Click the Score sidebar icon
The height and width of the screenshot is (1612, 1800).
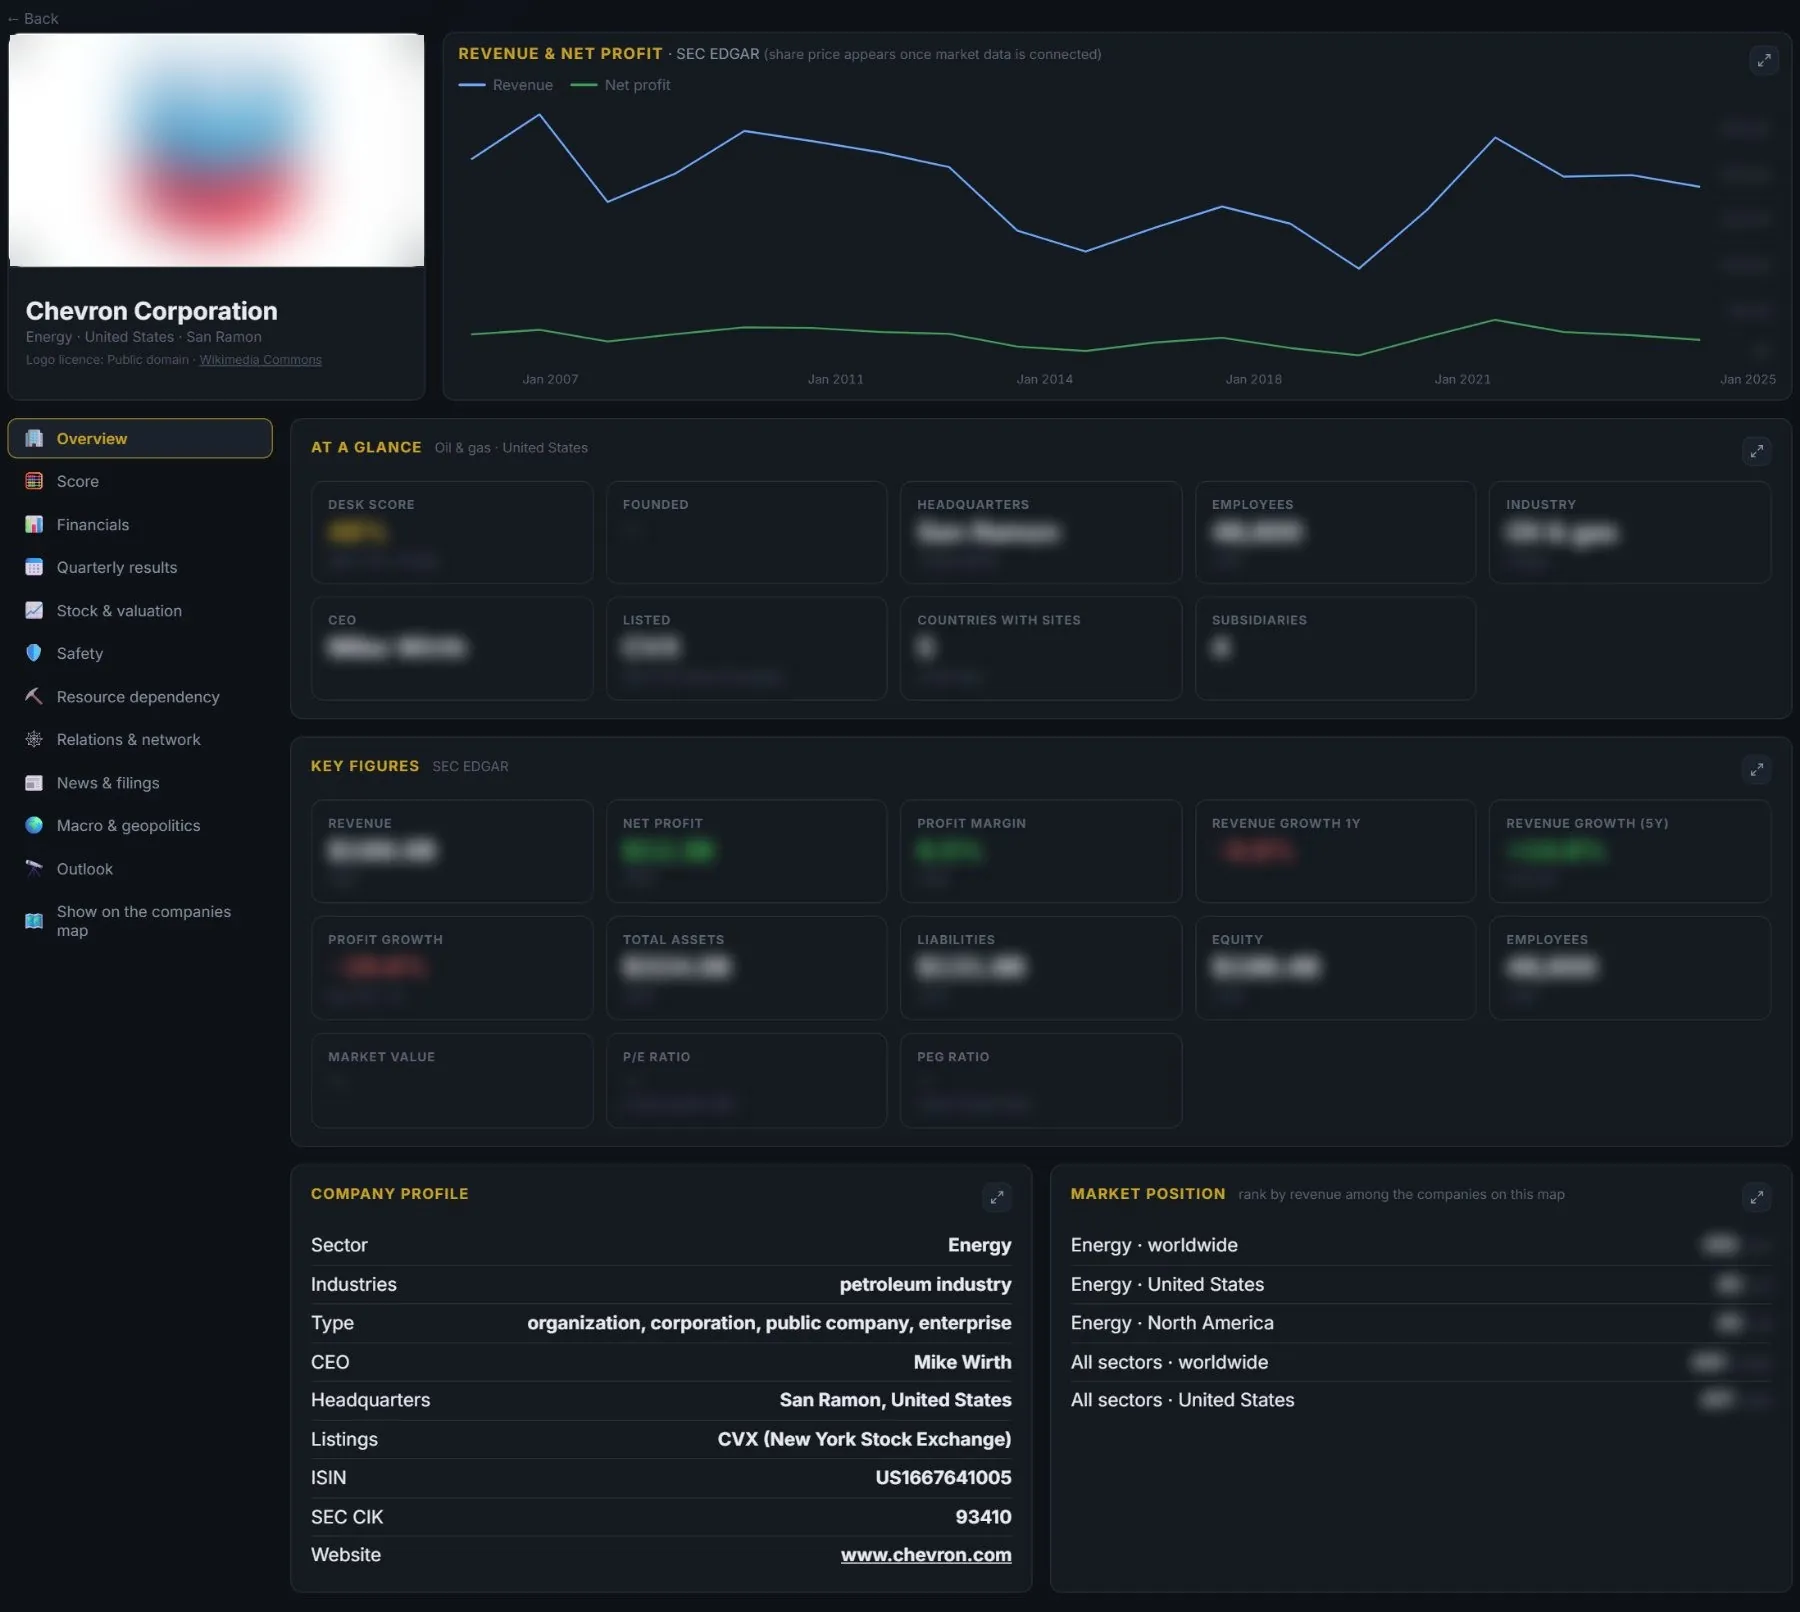(34, 481)
